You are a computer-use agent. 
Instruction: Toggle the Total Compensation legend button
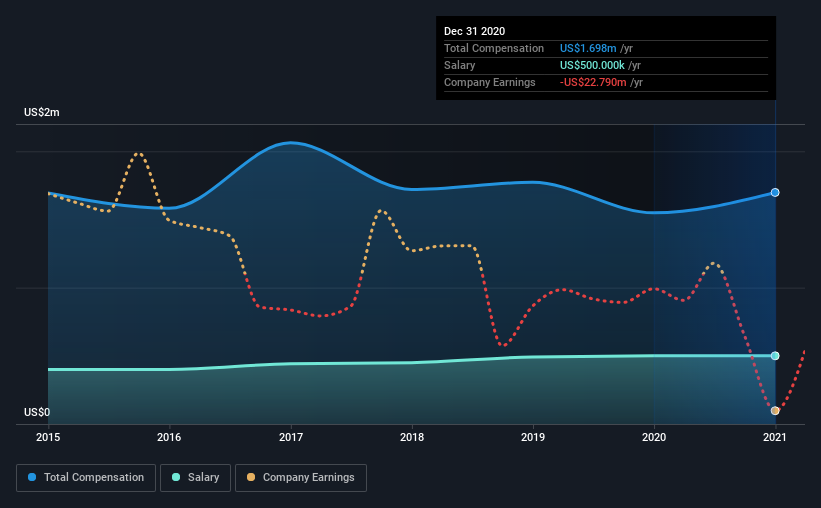click(x=86, y=478)
